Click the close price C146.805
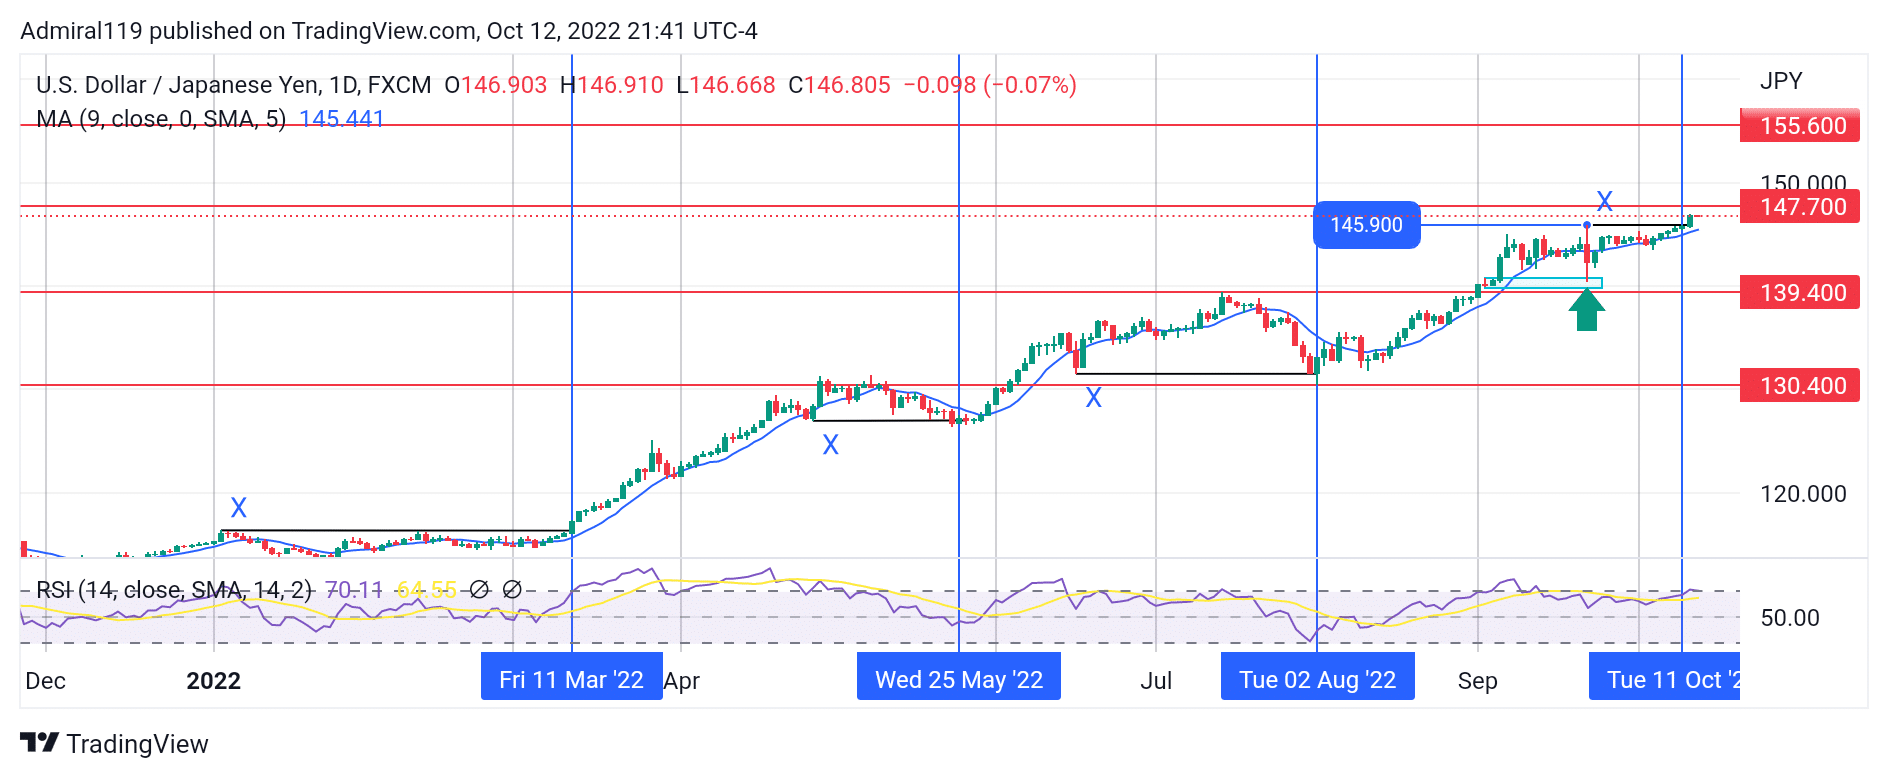 click(840, 85)
